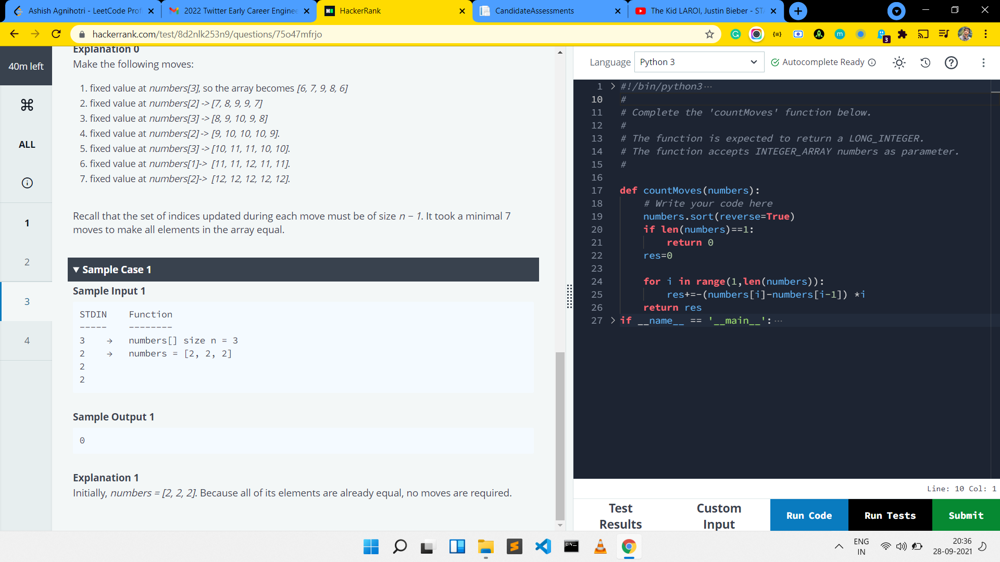Open Visual Studio Code from taskbar
This screenshot has width=1000, height=562.
tap(543, 547)
